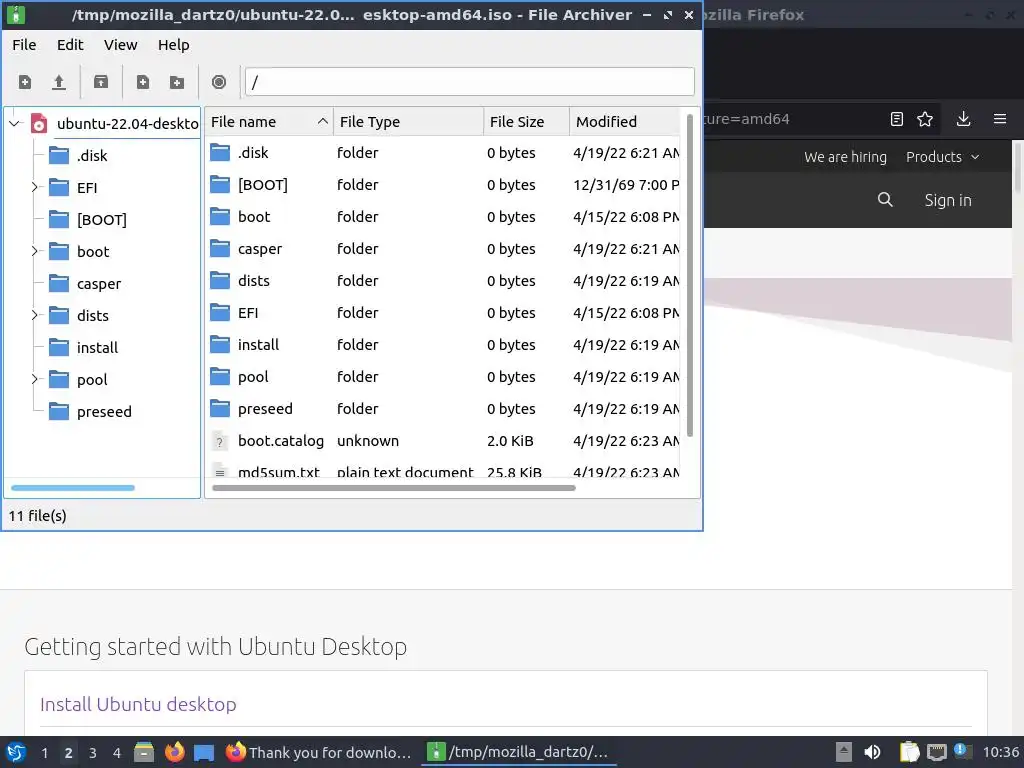Click the Add files toolbar icon
Screen dimensions: 1024x768
[x=142, y=82]
